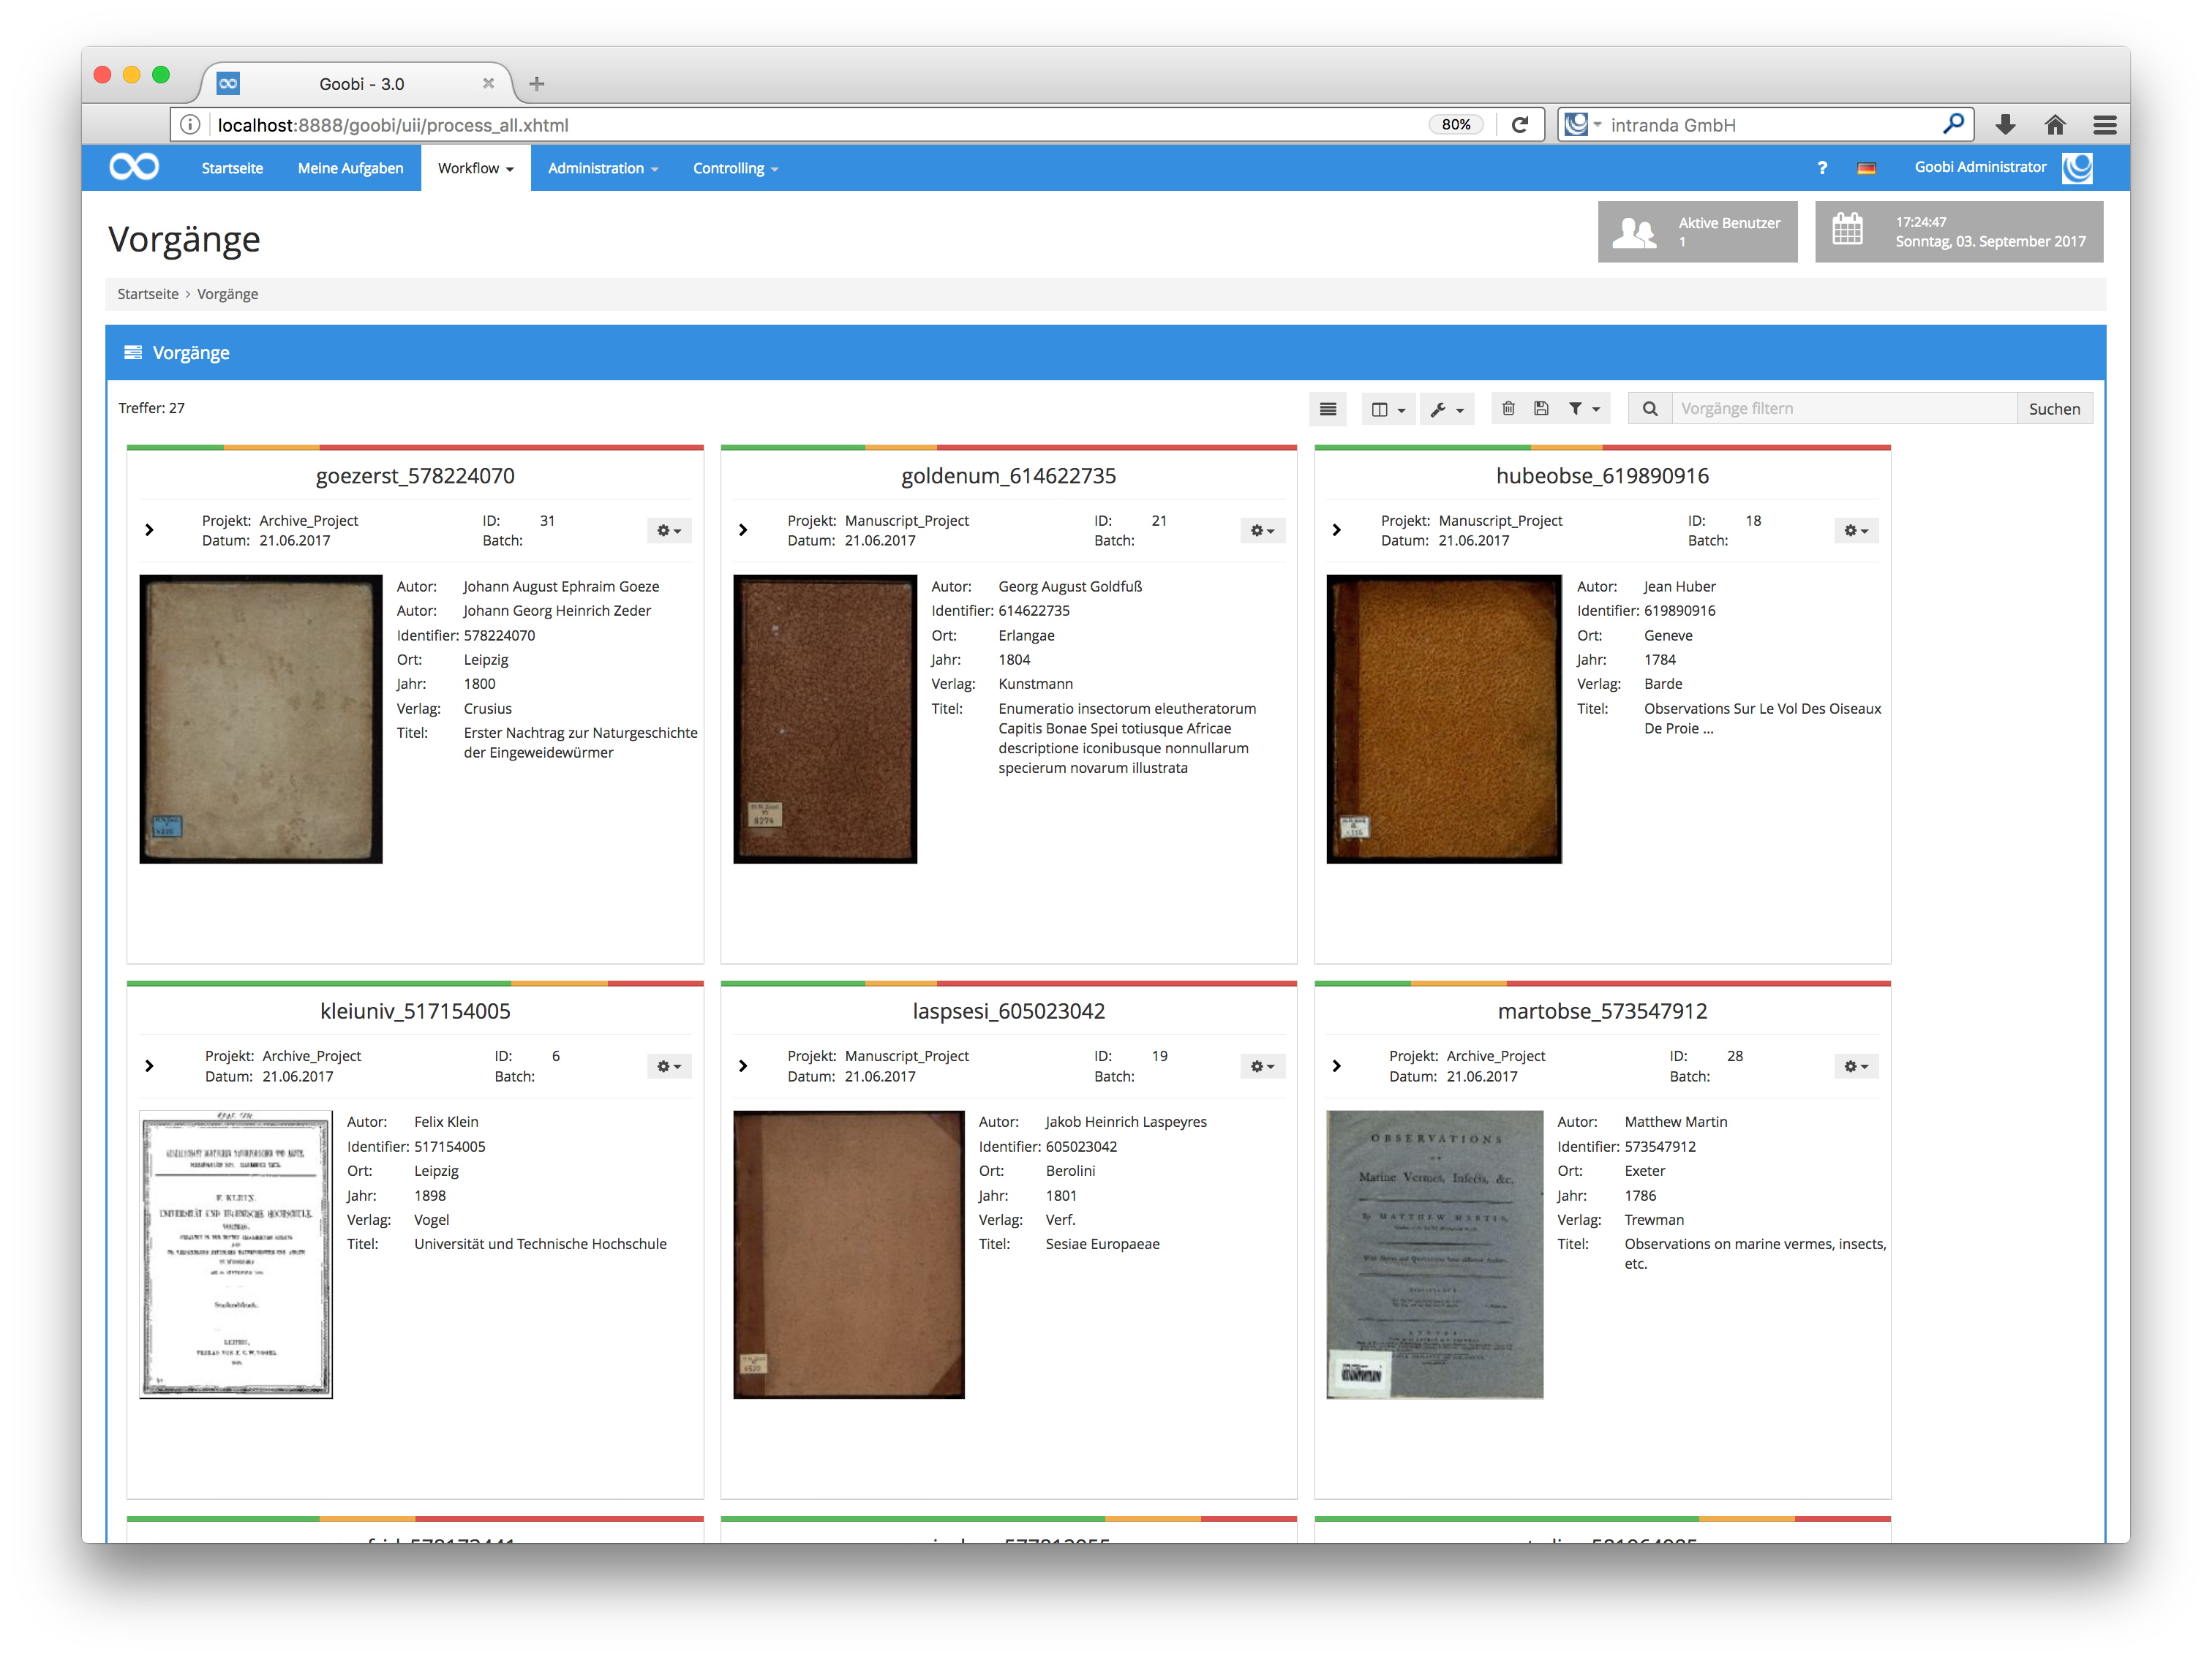2212x1660 pixels.
Task: Open the funnel filter dropdown
Action: (x=1584, y=408)
